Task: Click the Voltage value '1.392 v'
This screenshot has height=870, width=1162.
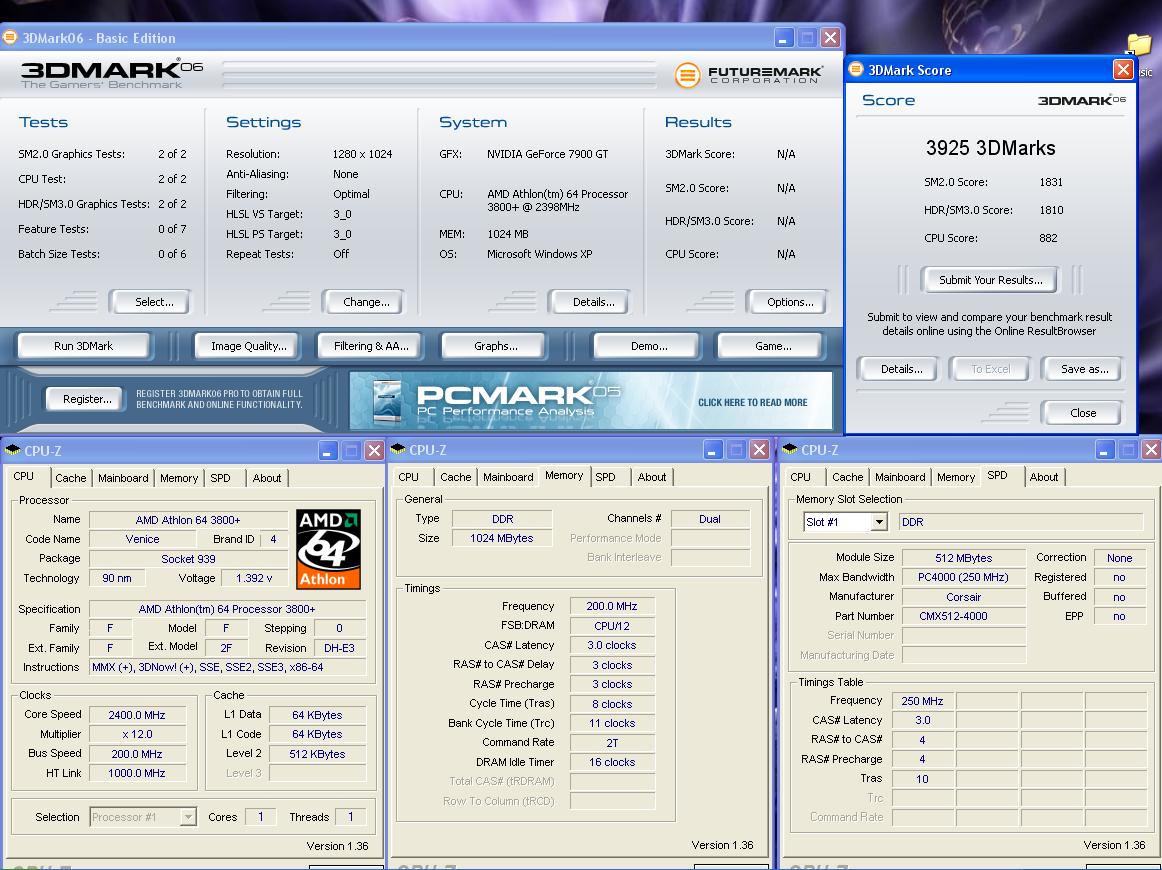Action: tap(254, 578)
